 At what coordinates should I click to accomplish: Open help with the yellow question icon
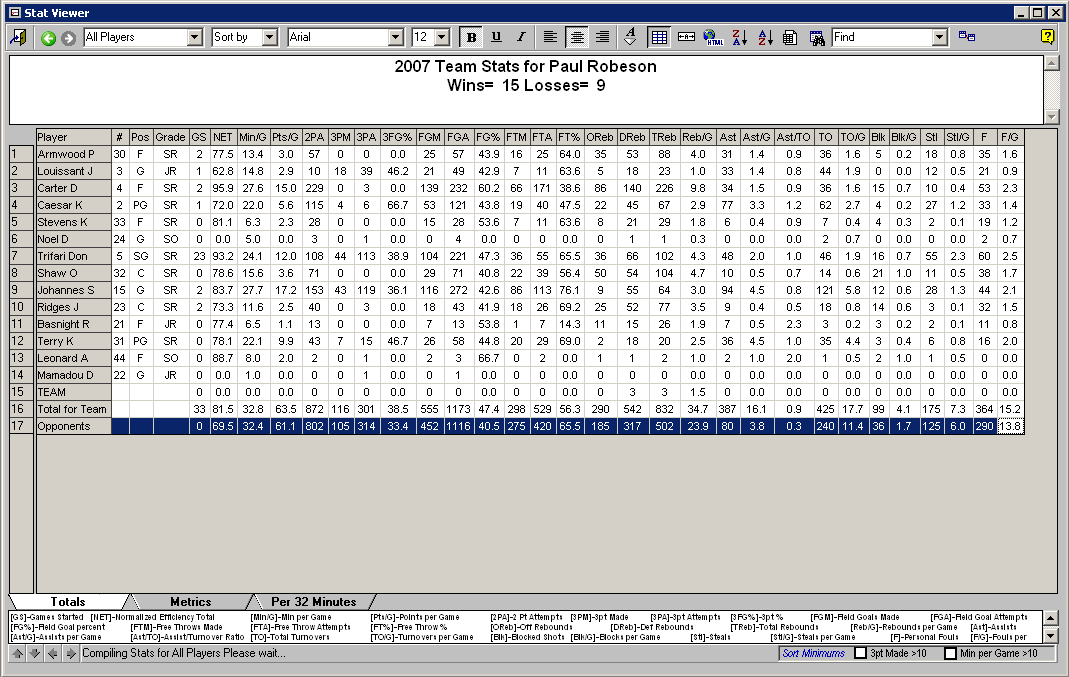(1048, 37)
